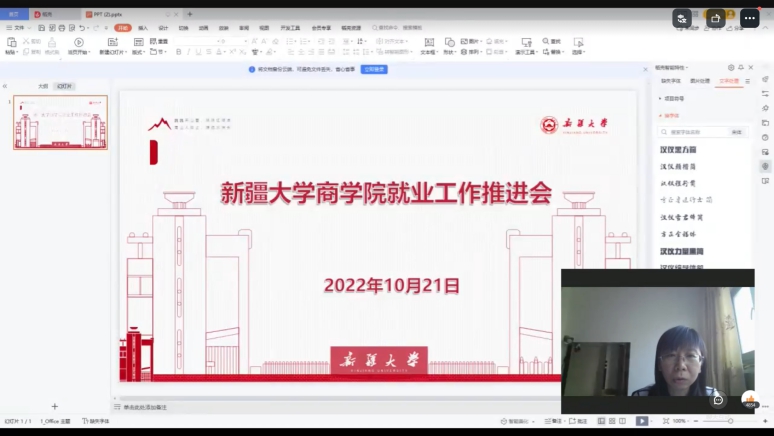Click the font color A swatch
This screenshot has height=436, width=774.
[x=219, y=52]
